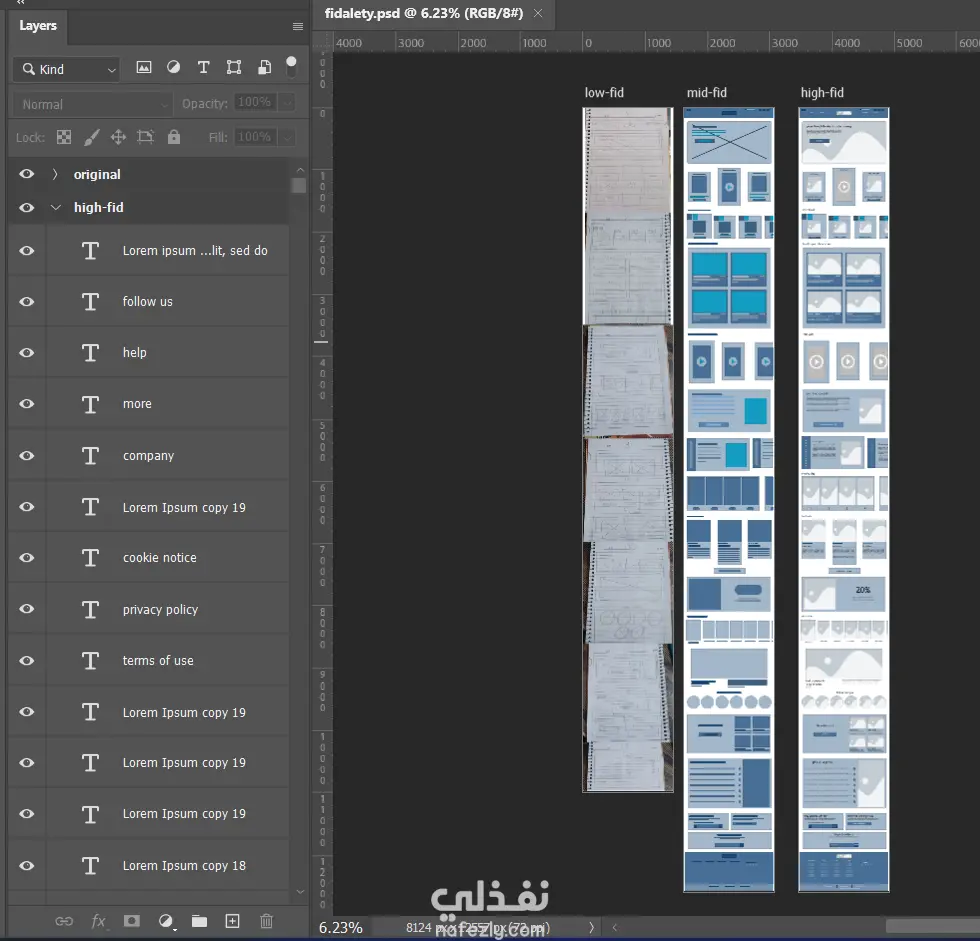Click T icon of 'company' layer
The image size is (980, 941).
(90, 456)
